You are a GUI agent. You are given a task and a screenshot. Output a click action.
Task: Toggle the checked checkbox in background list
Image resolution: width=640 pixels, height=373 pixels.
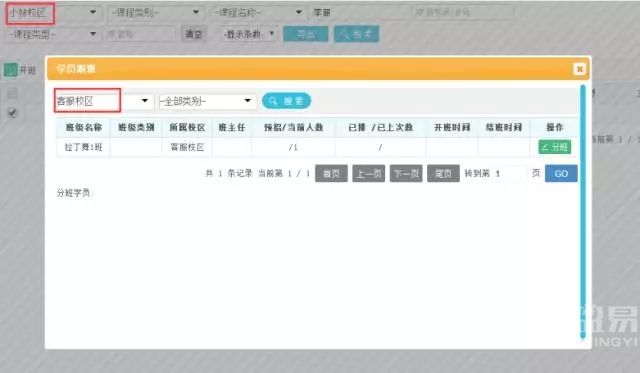click(12, 113)
